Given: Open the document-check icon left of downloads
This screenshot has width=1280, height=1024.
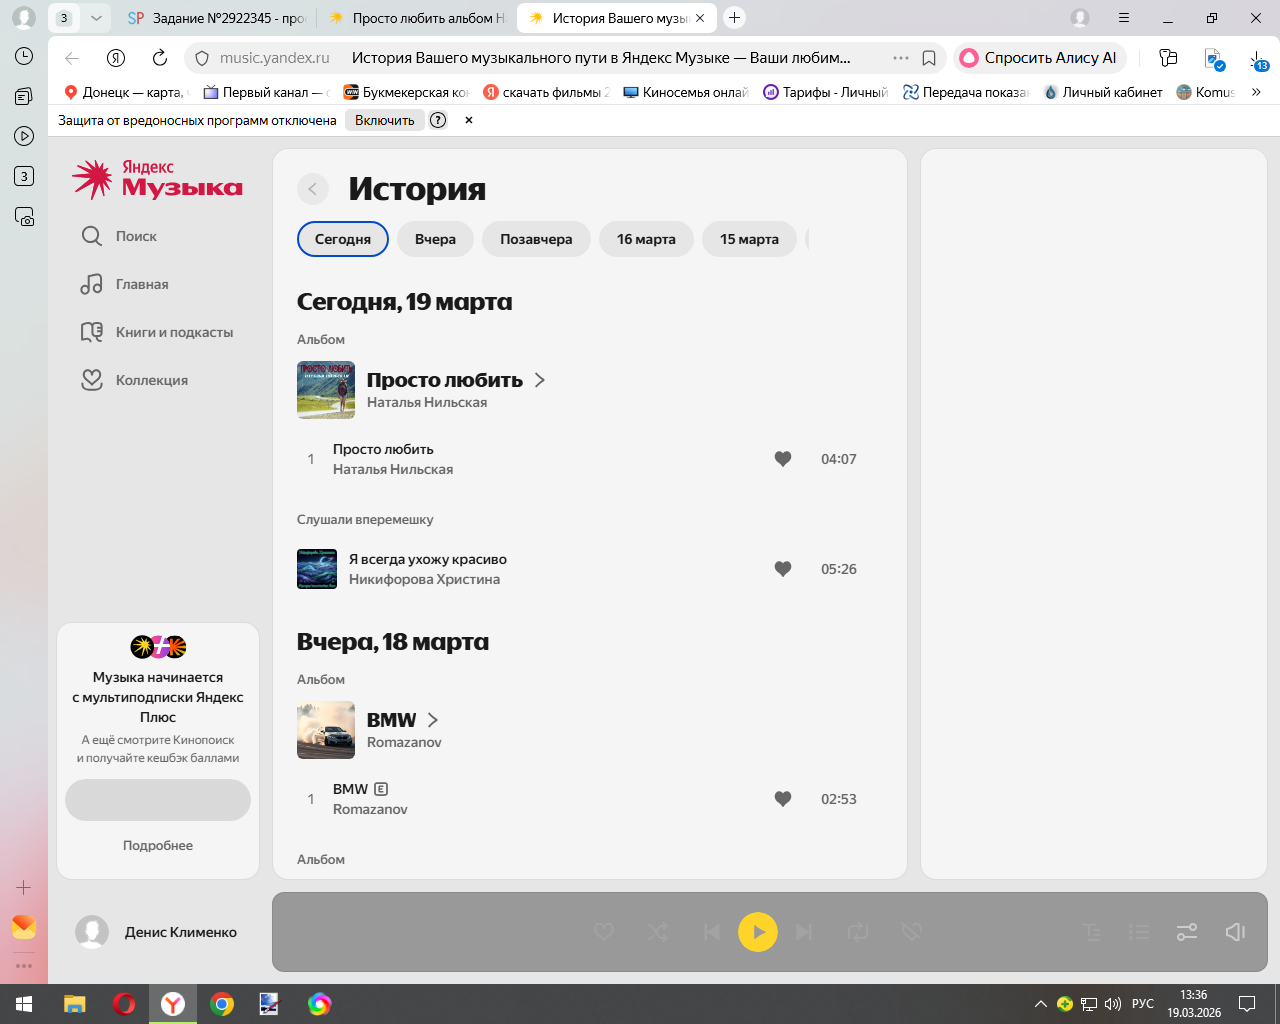Looking at the screenshot, I should click(1214, 59).
